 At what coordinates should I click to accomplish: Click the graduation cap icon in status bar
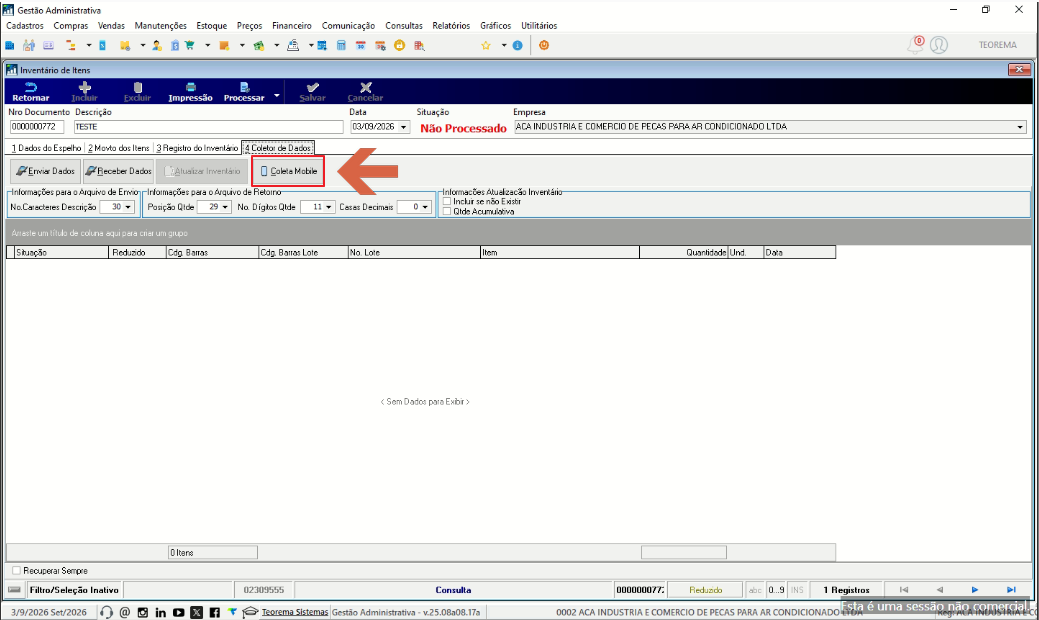pos(250,612)
